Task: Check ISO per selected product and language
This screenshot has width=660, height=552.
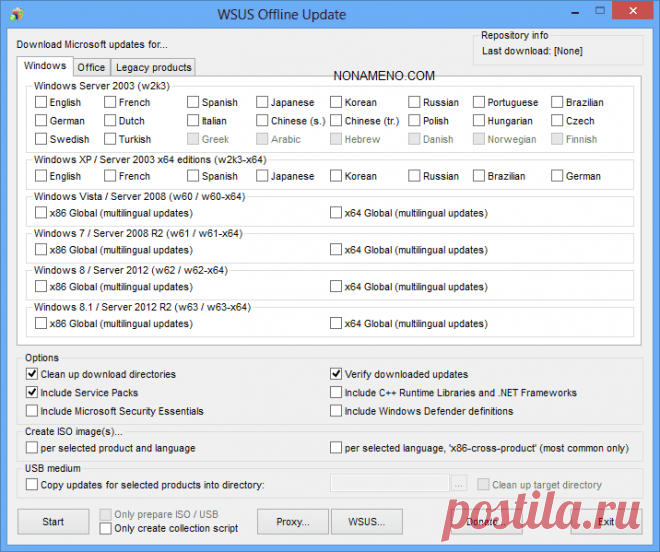Action: coord(32,447)
